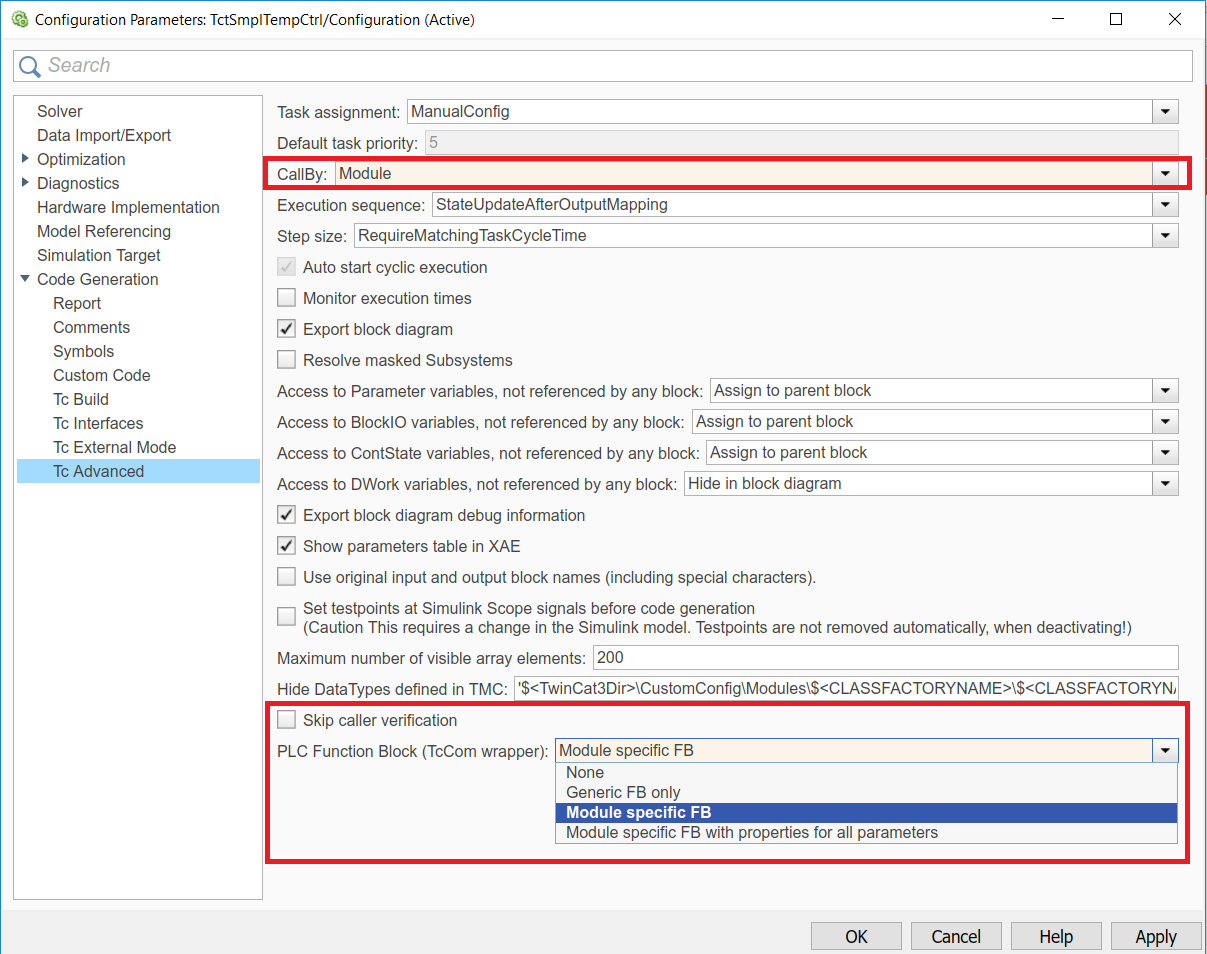Uncheck Export block diagram debug information
1207x954 pixels.
pyautogui.click(x=286, y=515)
